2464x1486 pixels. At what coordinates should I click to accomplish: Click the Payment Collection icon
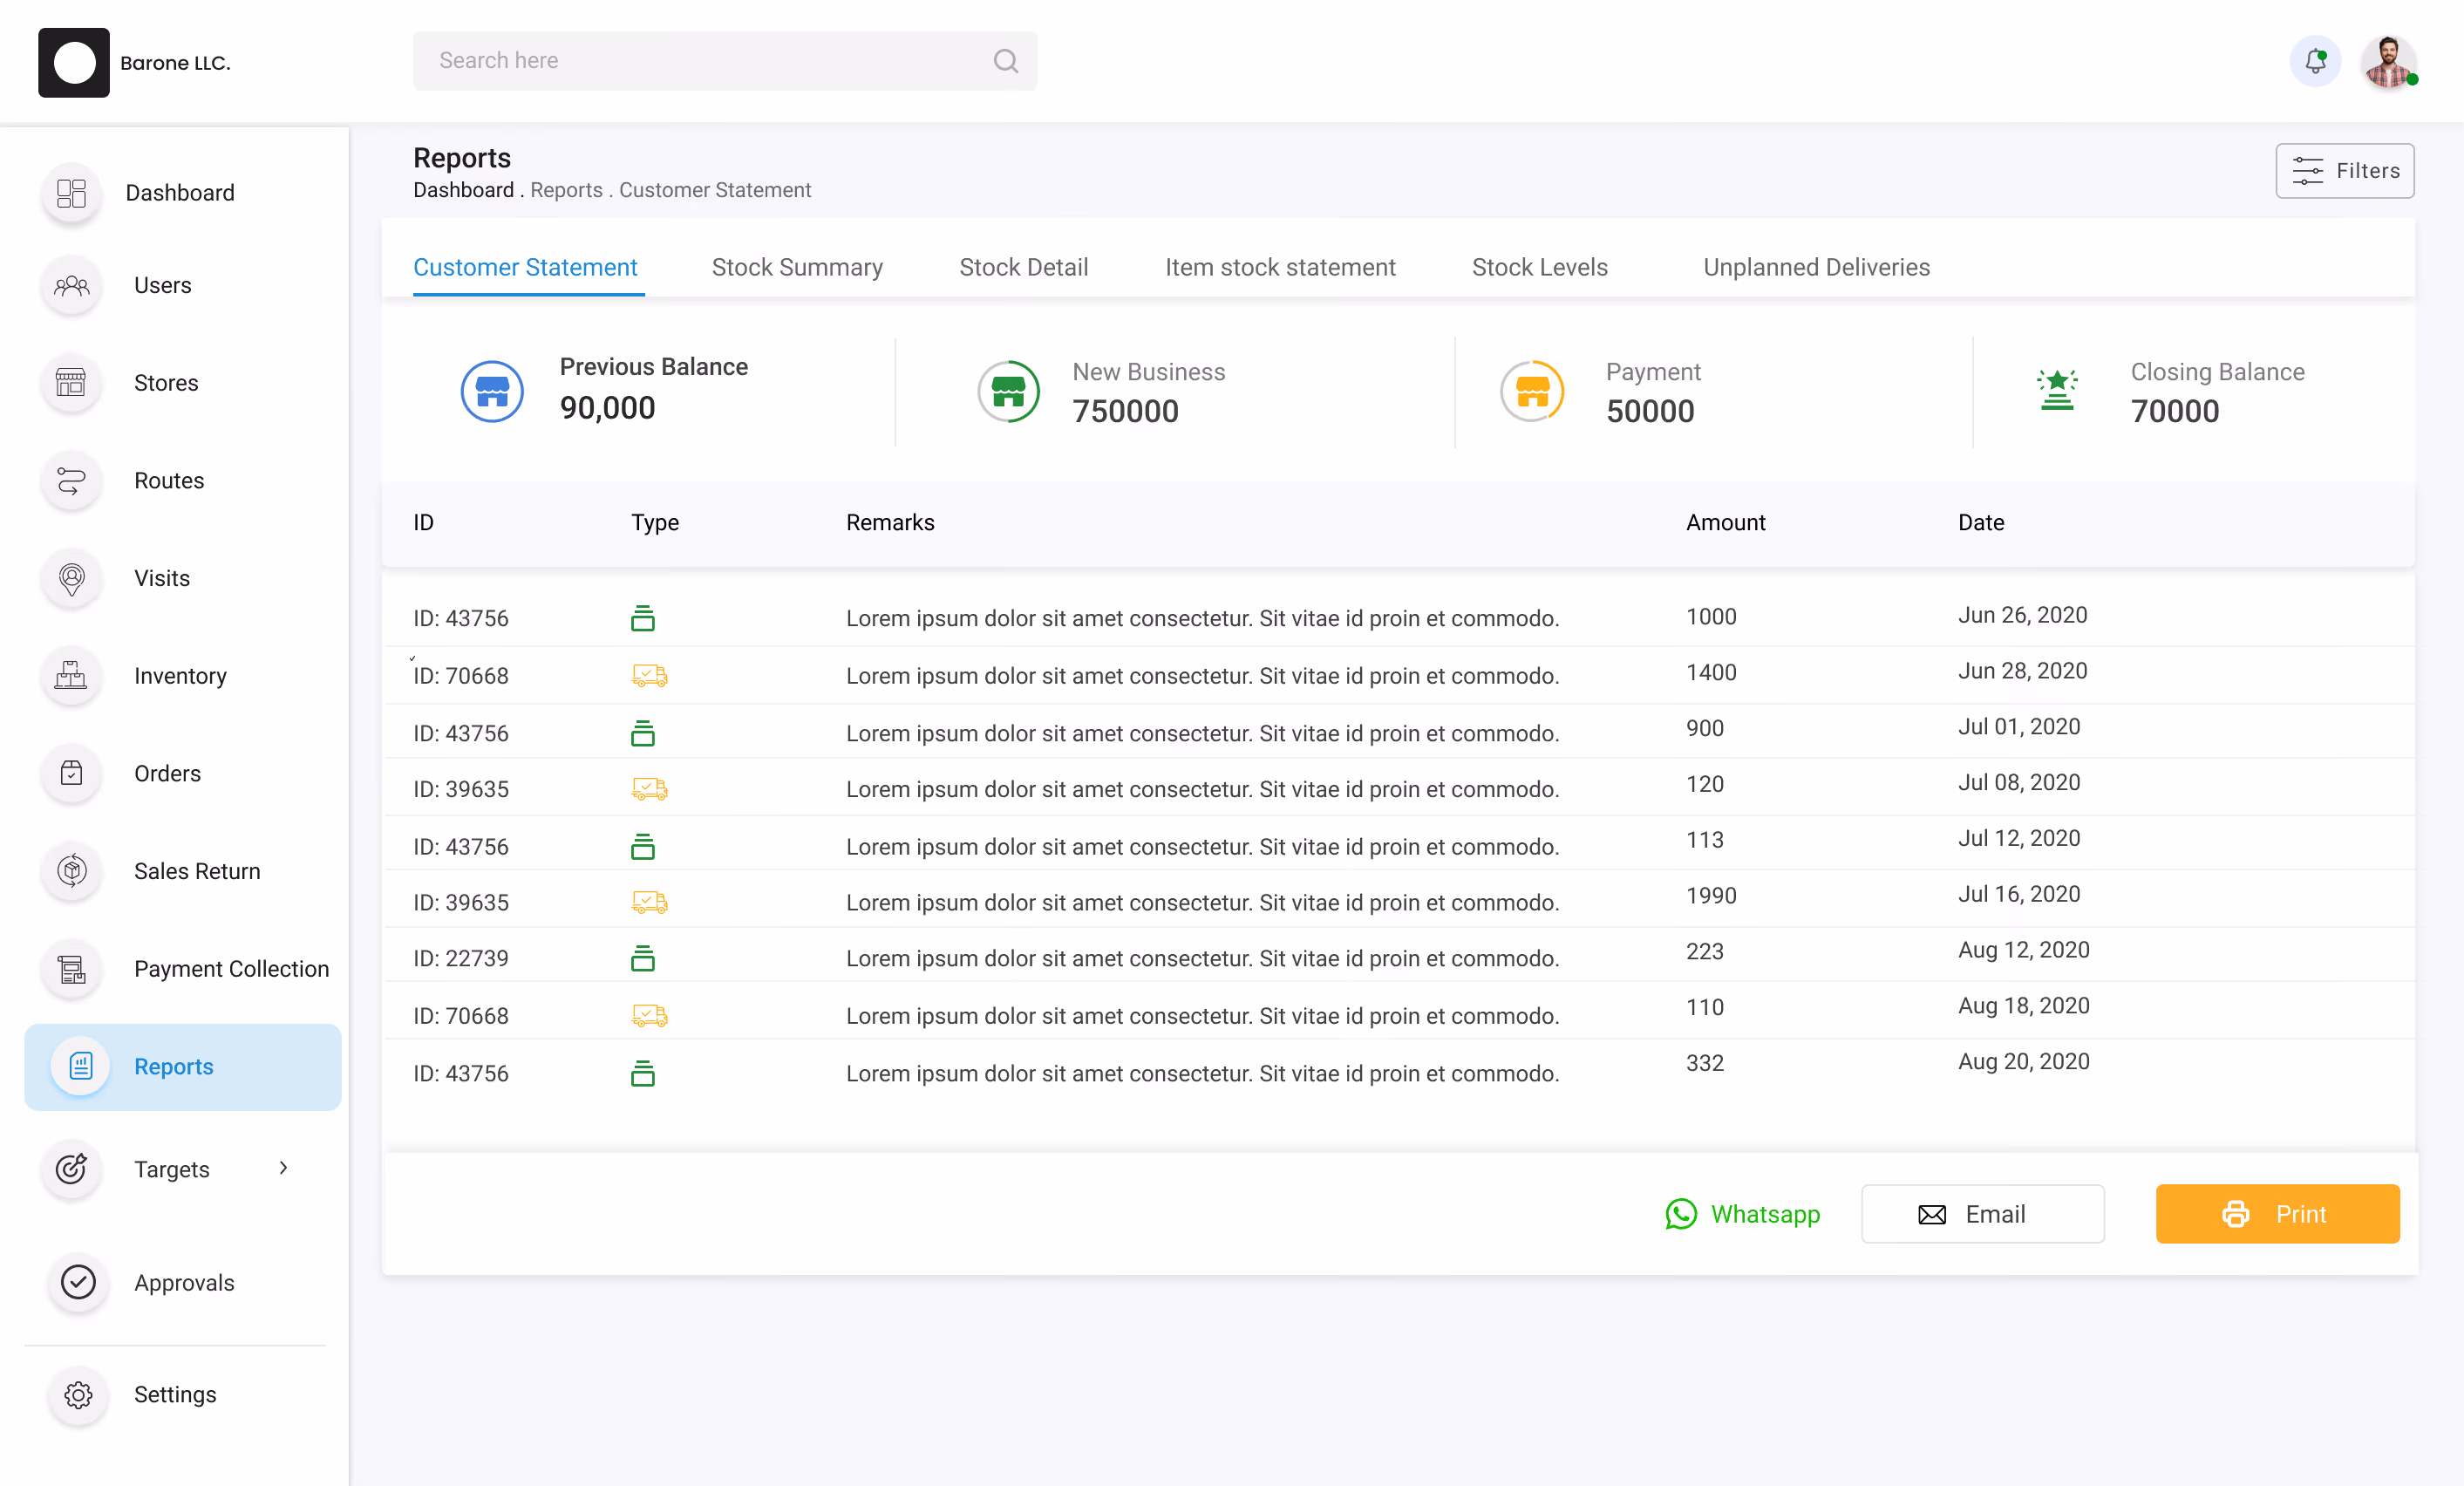coord(71,969)
